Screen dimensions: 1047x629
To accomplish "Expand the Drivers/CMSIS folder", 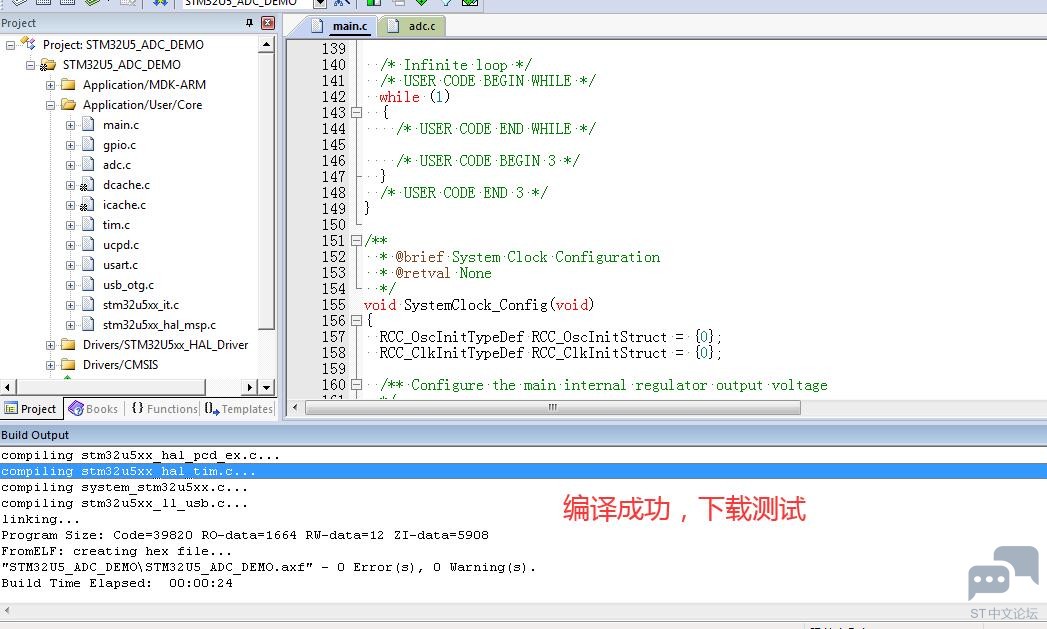I will (50, 365).
